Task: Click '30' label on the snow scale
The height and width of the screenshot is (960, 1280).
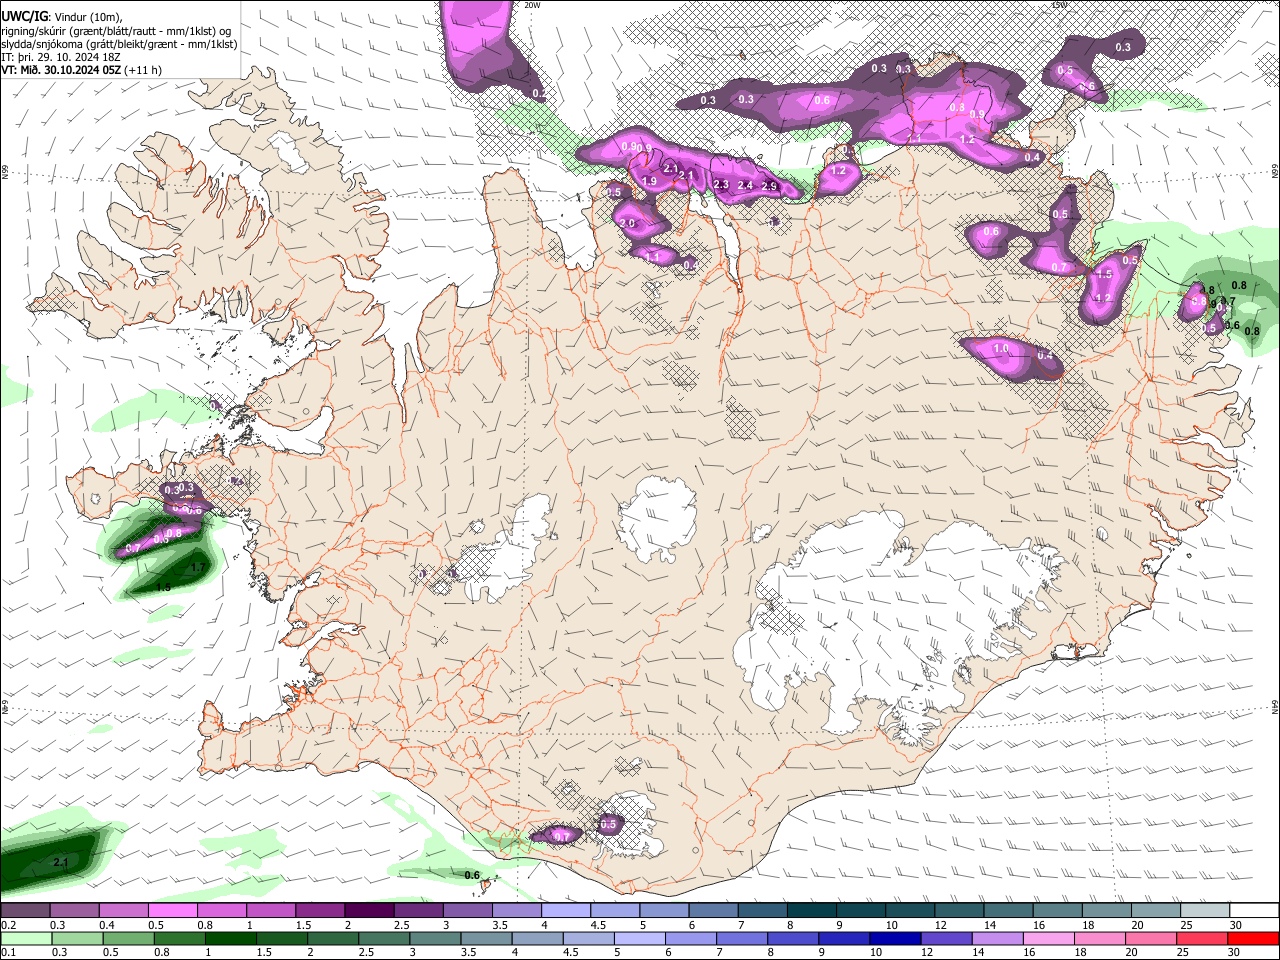Action: click(1236, 925)
